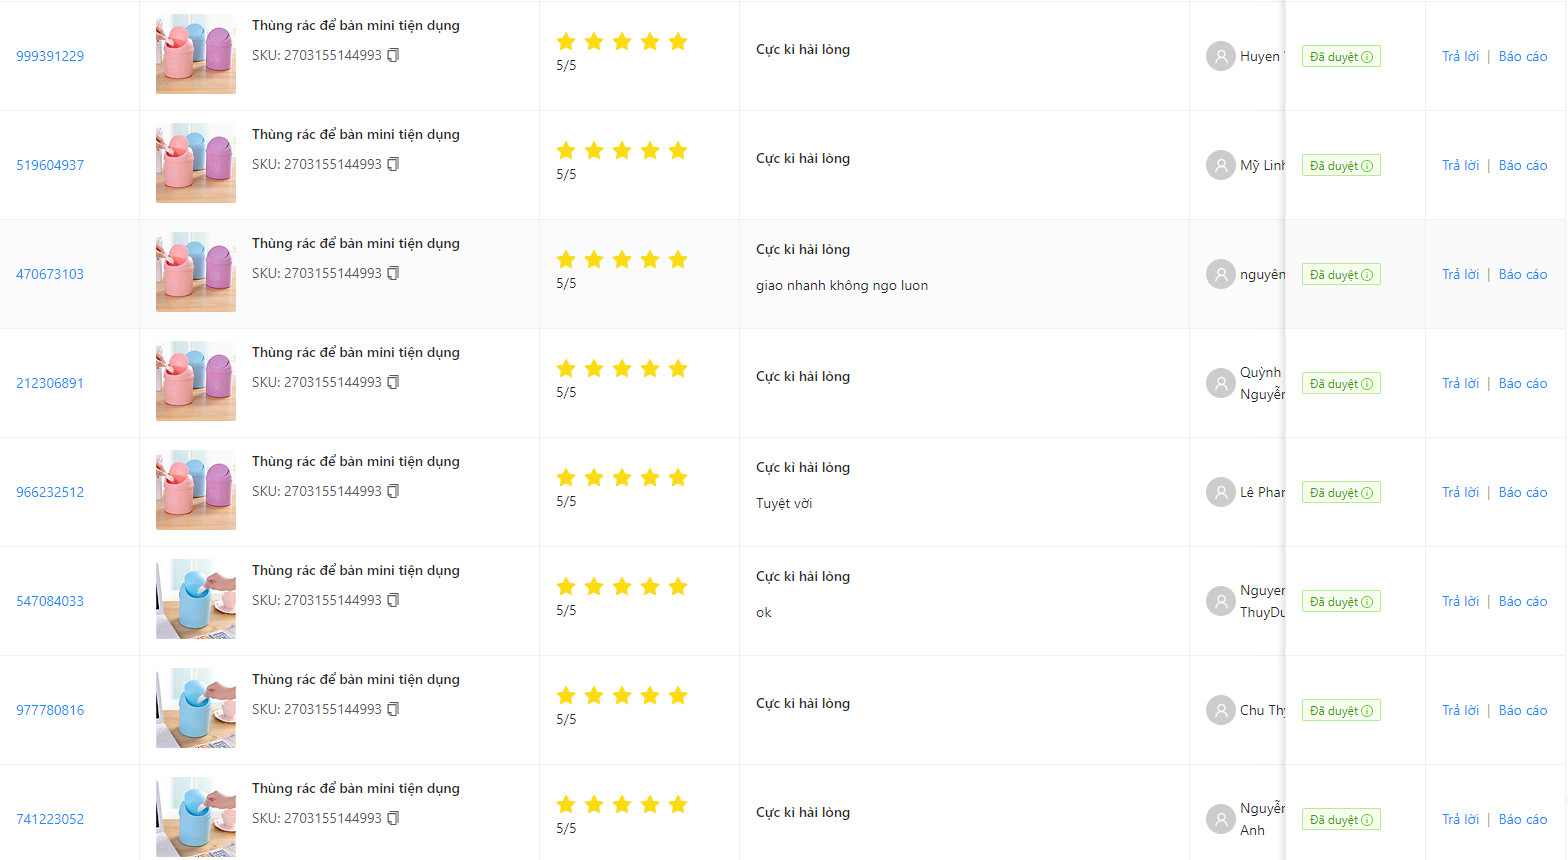Copy SKU in row 470673103
Image resolution: width=1568 pixels, height=860 pixels.
[393, 273]
